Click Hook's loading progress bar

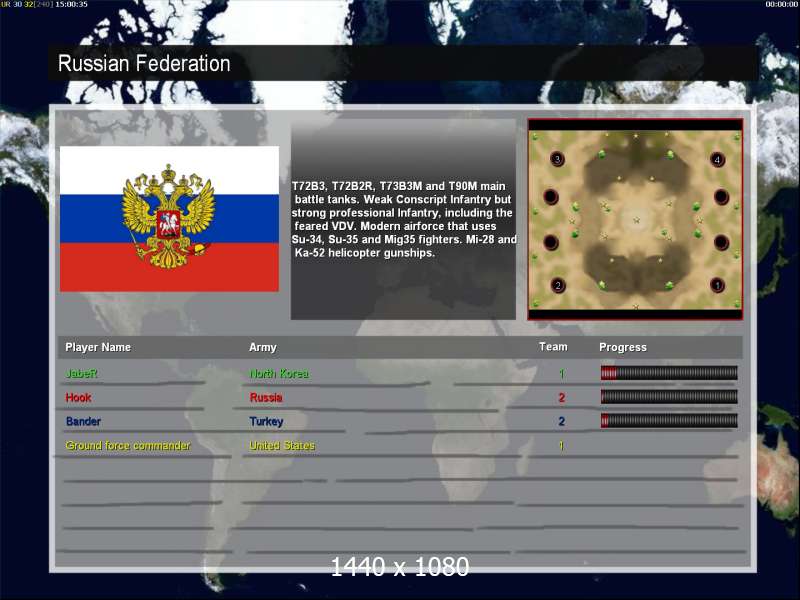tap(669, 397)
